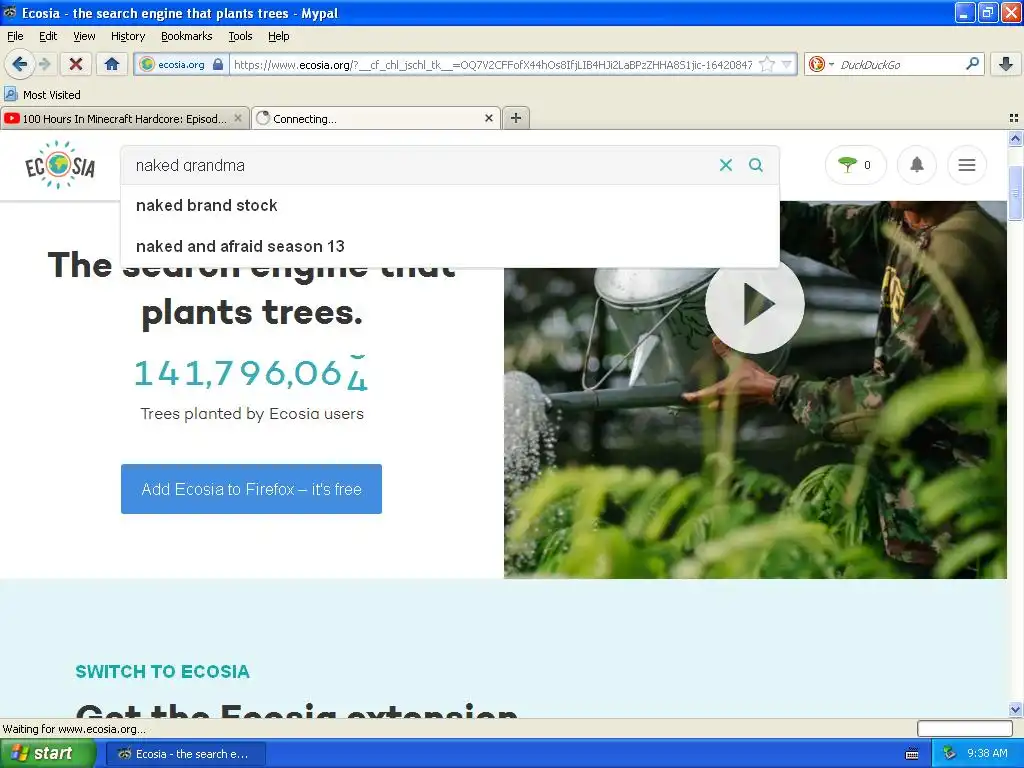This screenshot has width=1024, height=768.
Task: Click the DuckDuckGo search input field
Action: coord(900,65)
